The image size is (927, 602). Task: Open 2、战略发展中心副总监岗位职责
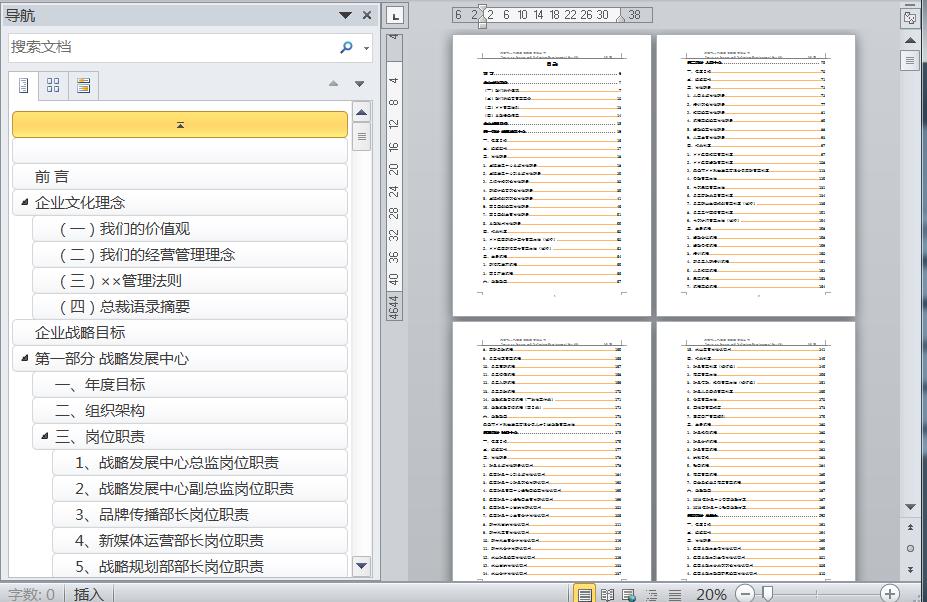point(200,489)
